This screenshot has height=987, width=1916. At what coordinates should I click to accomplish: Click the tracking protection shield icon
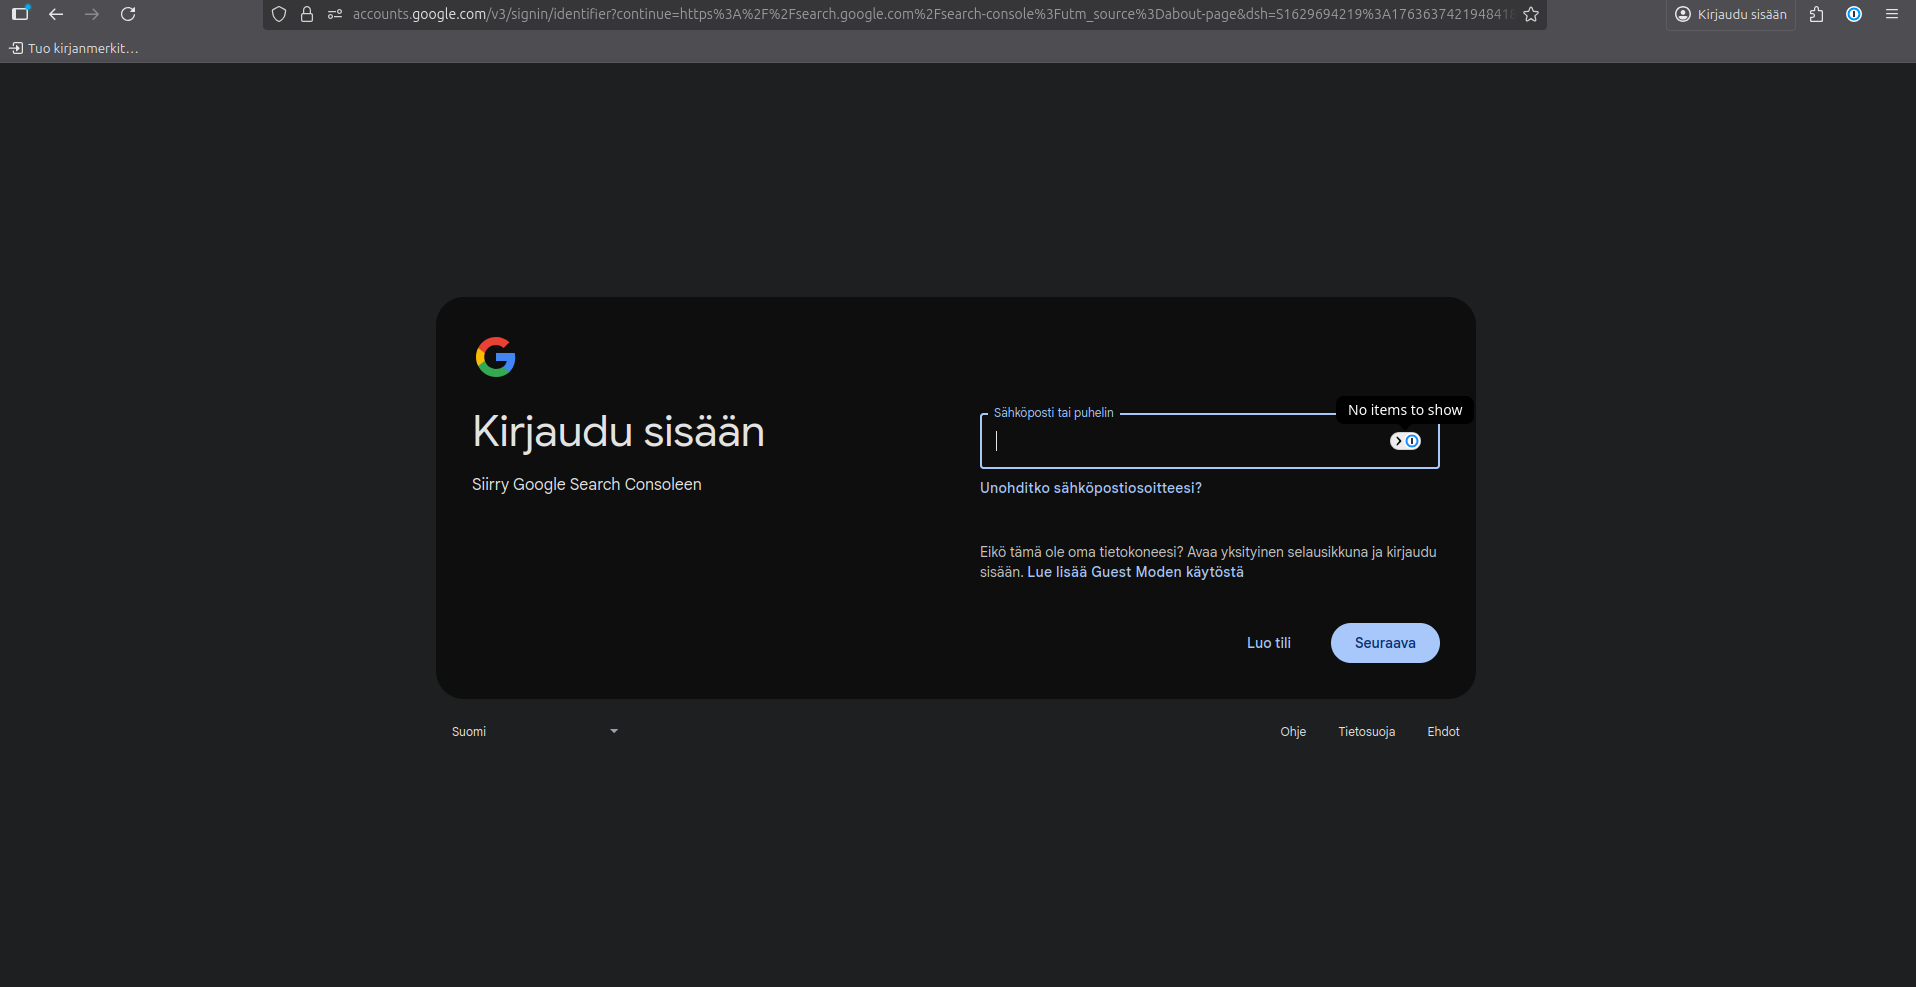279,14
